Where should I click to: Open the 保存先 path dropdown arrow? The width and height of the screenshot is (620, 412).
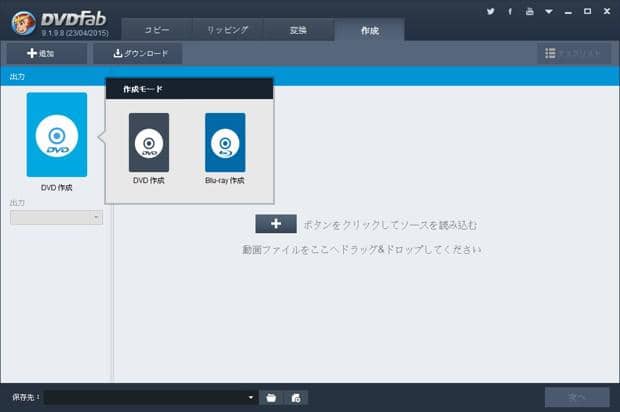(x=251, y=398)
